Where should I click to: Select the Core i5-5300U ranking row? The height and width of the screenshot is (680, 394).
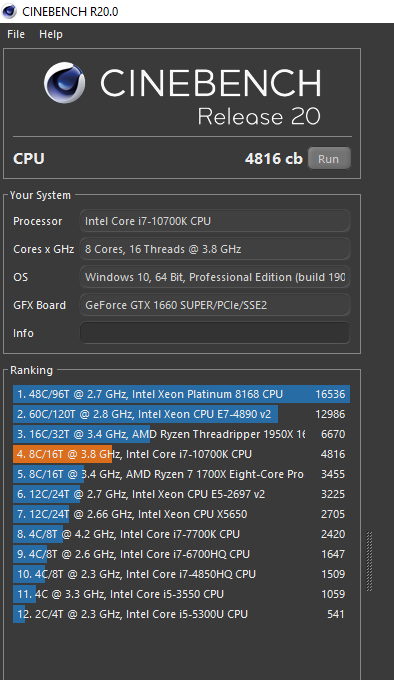[x=181, y=614]
